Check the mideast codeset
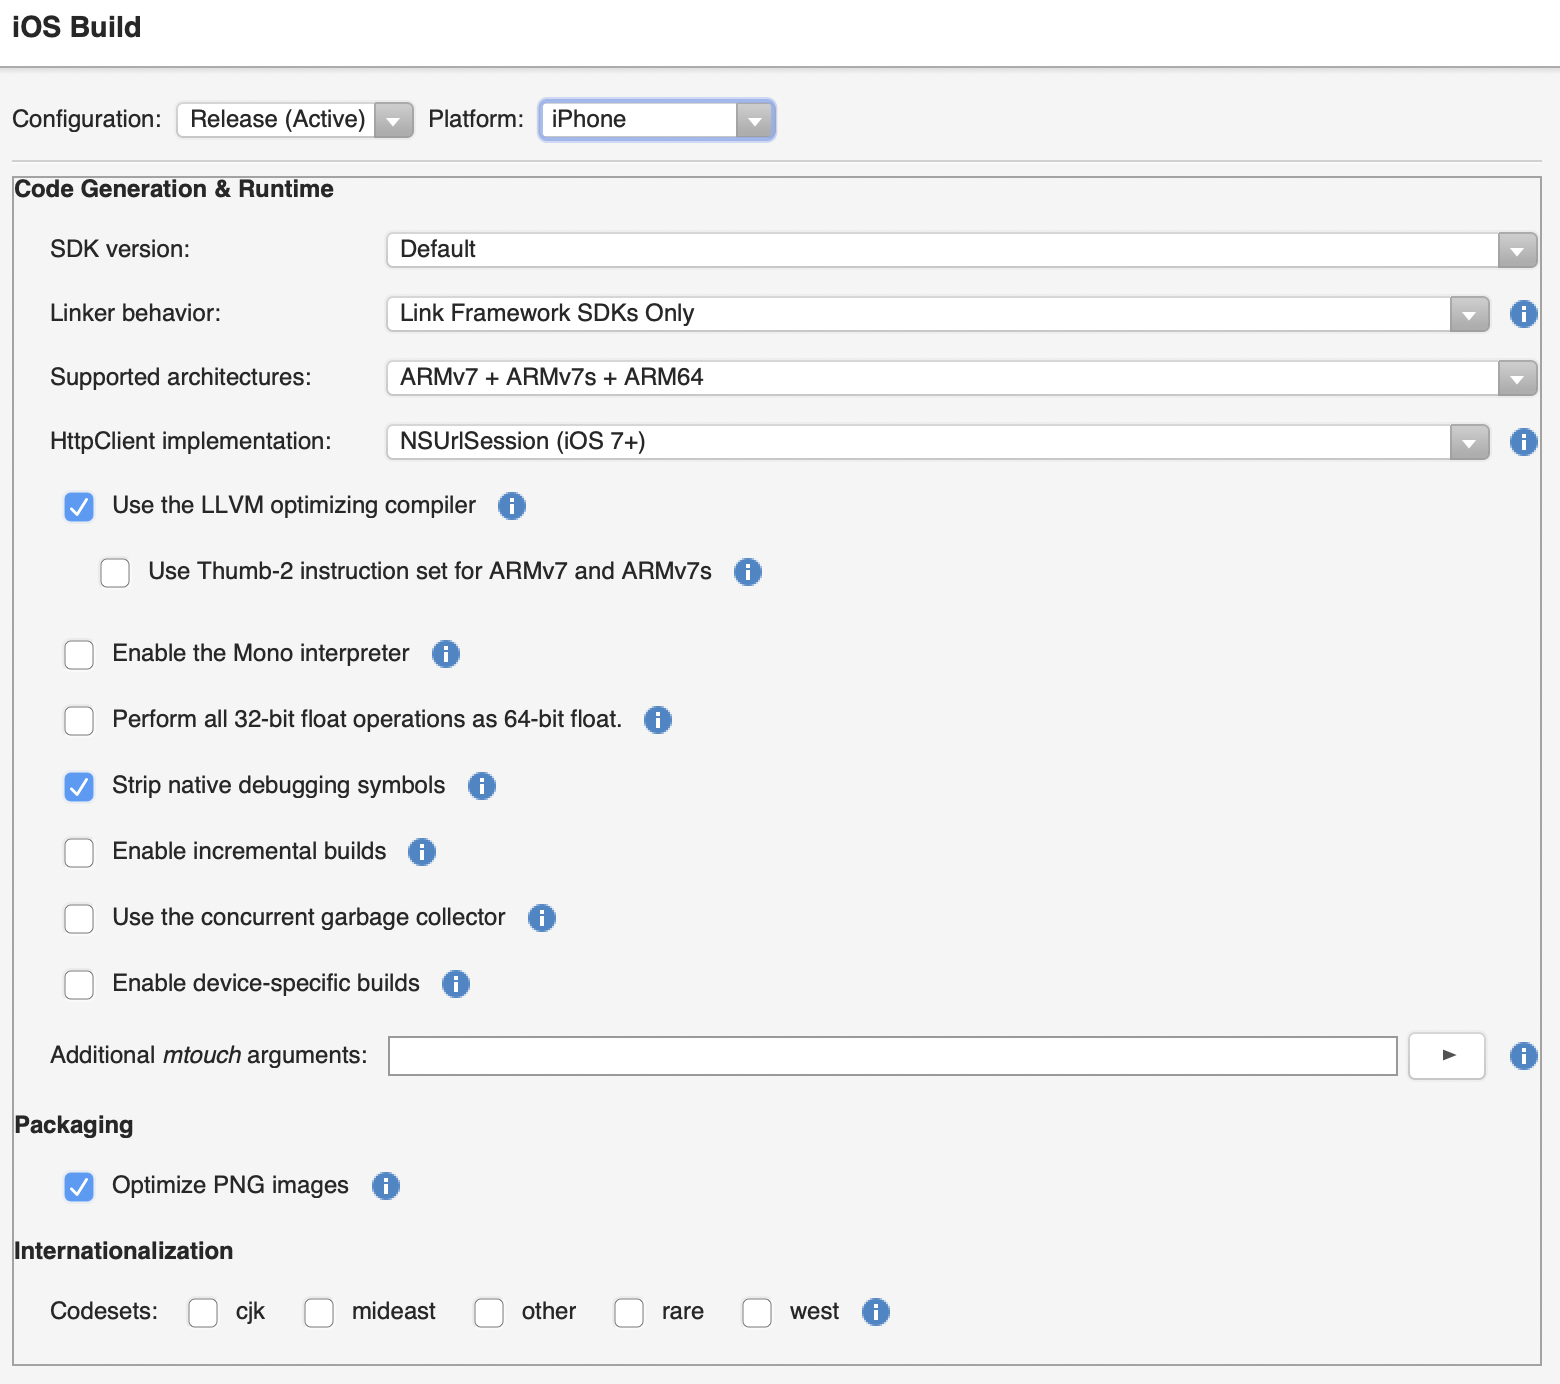 click(x=319, y=1313)
